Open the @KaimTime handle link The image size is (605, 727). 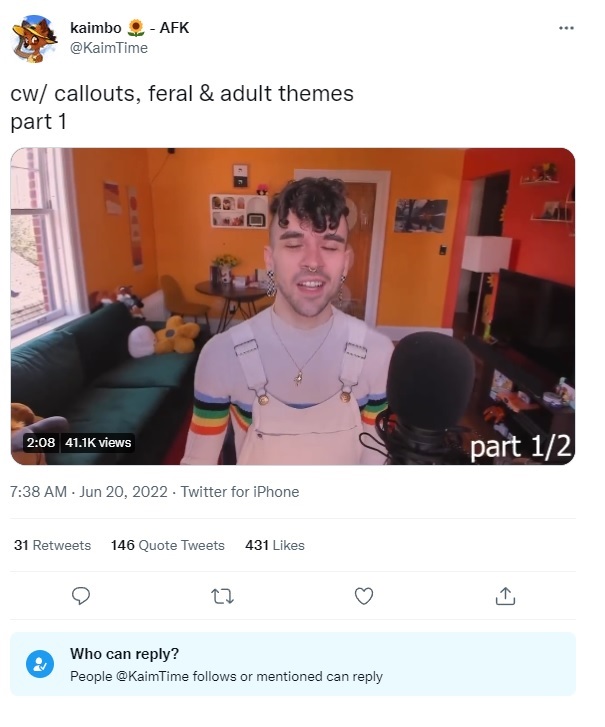109,48
